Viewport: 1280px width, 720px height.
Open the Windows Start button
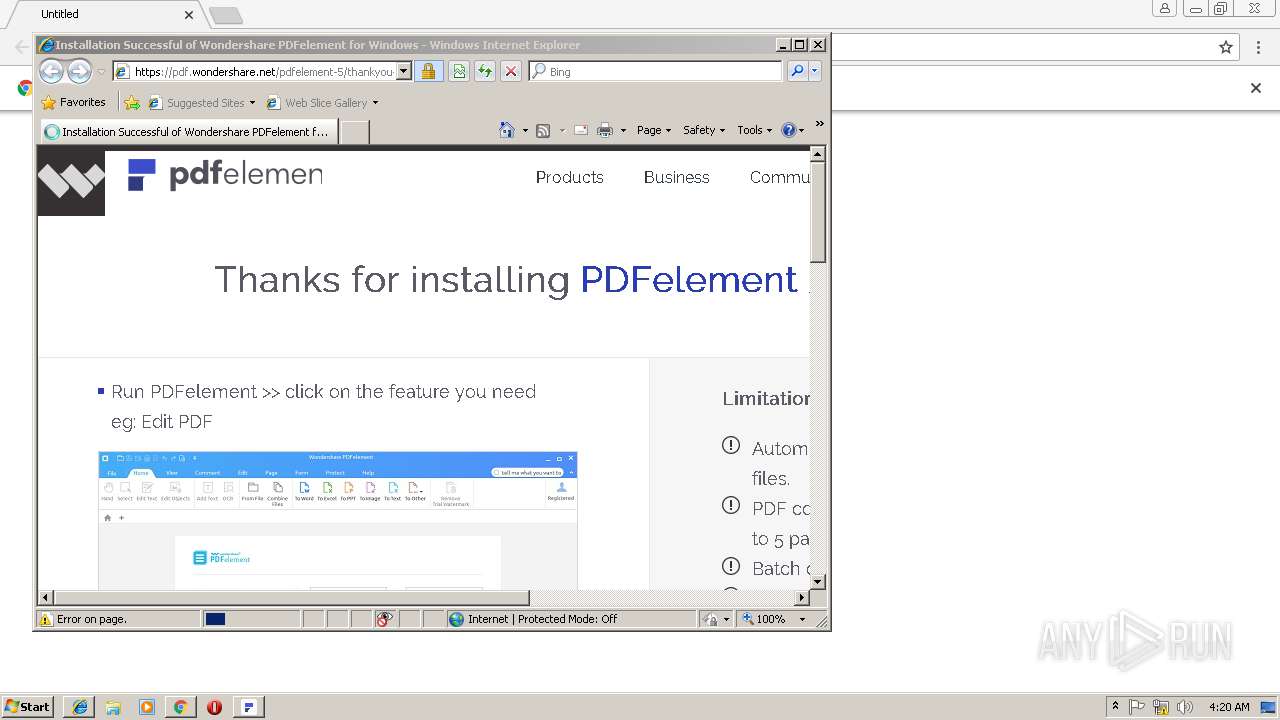tap(27, 706)
